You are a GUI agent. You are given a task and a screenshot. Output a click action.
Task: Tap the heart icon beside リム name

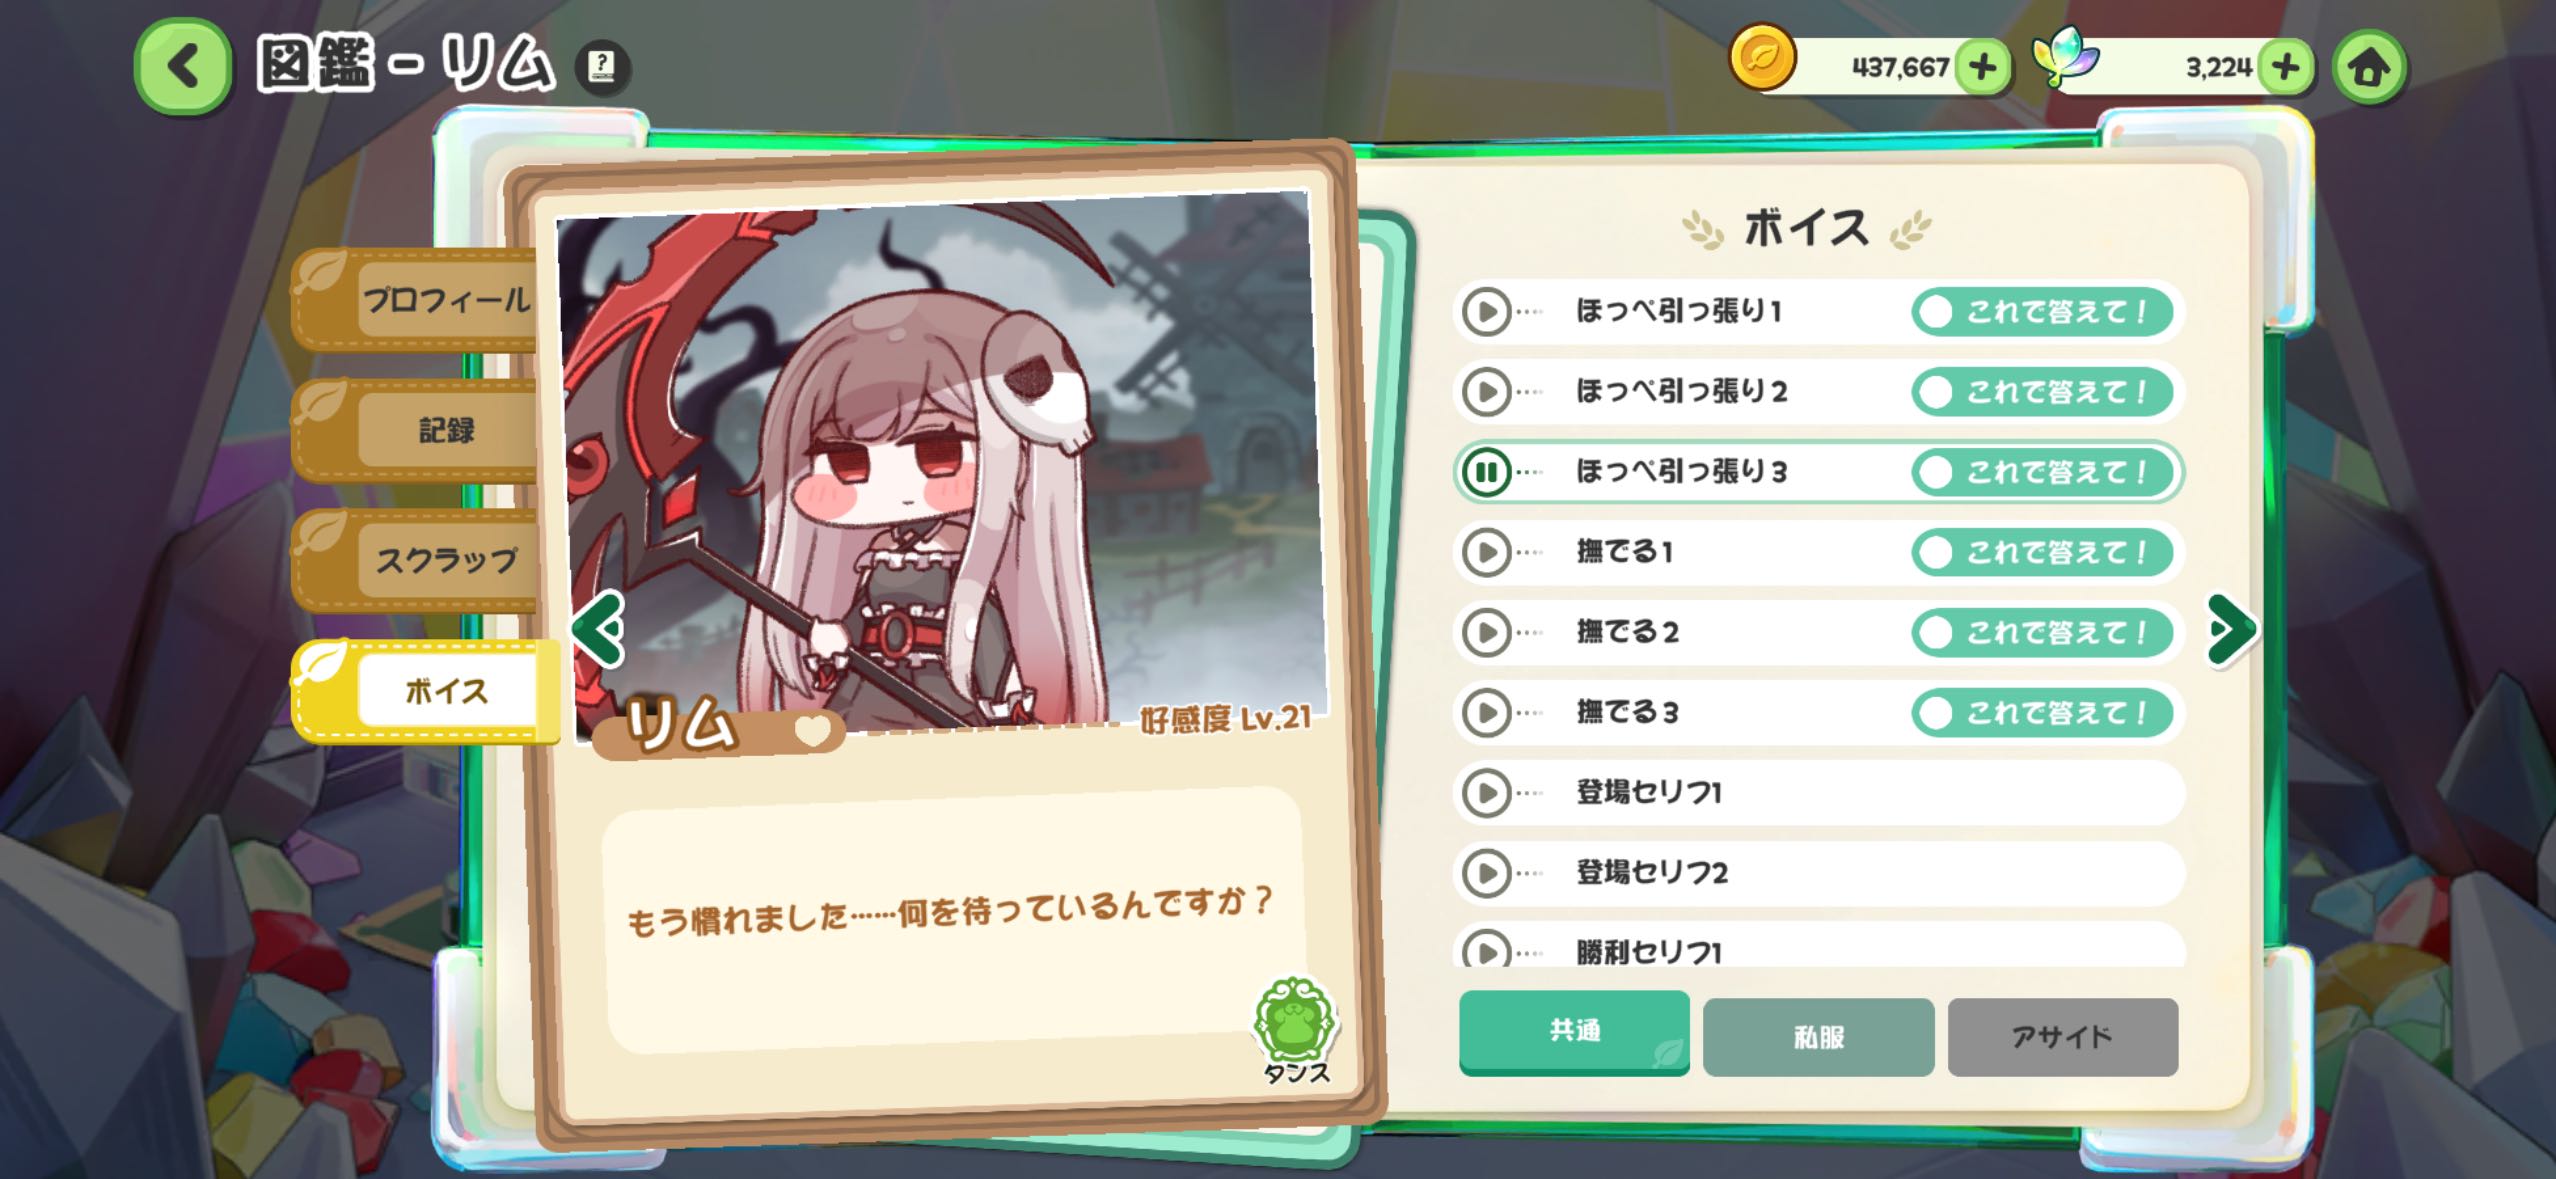(813, 731)
